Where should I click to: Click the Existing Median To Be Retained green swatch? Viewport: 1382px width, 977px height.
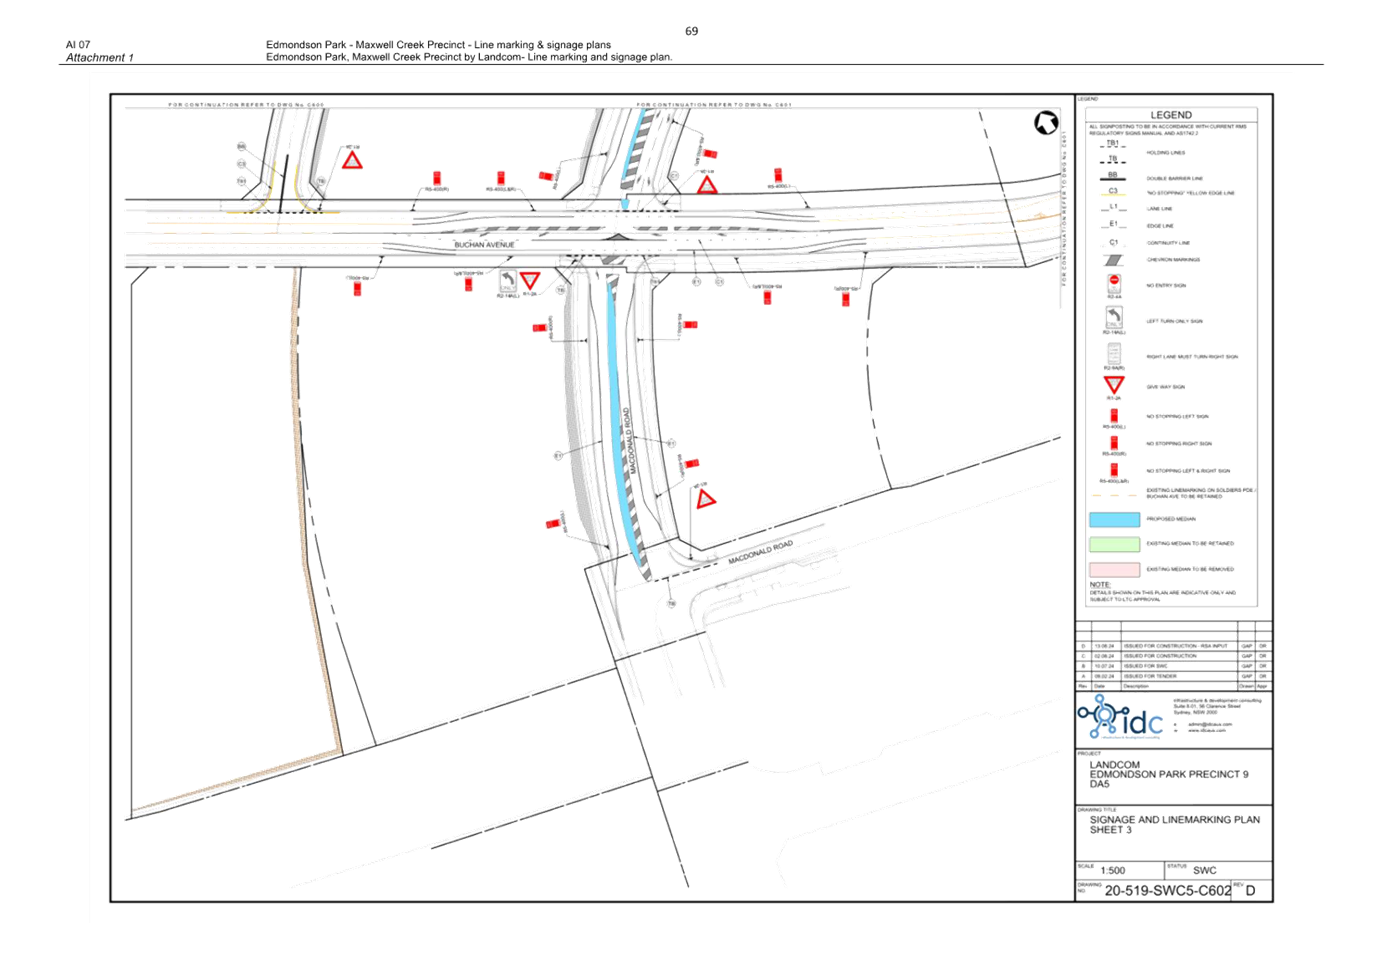pyautogui.click(x=1114, y=544)
